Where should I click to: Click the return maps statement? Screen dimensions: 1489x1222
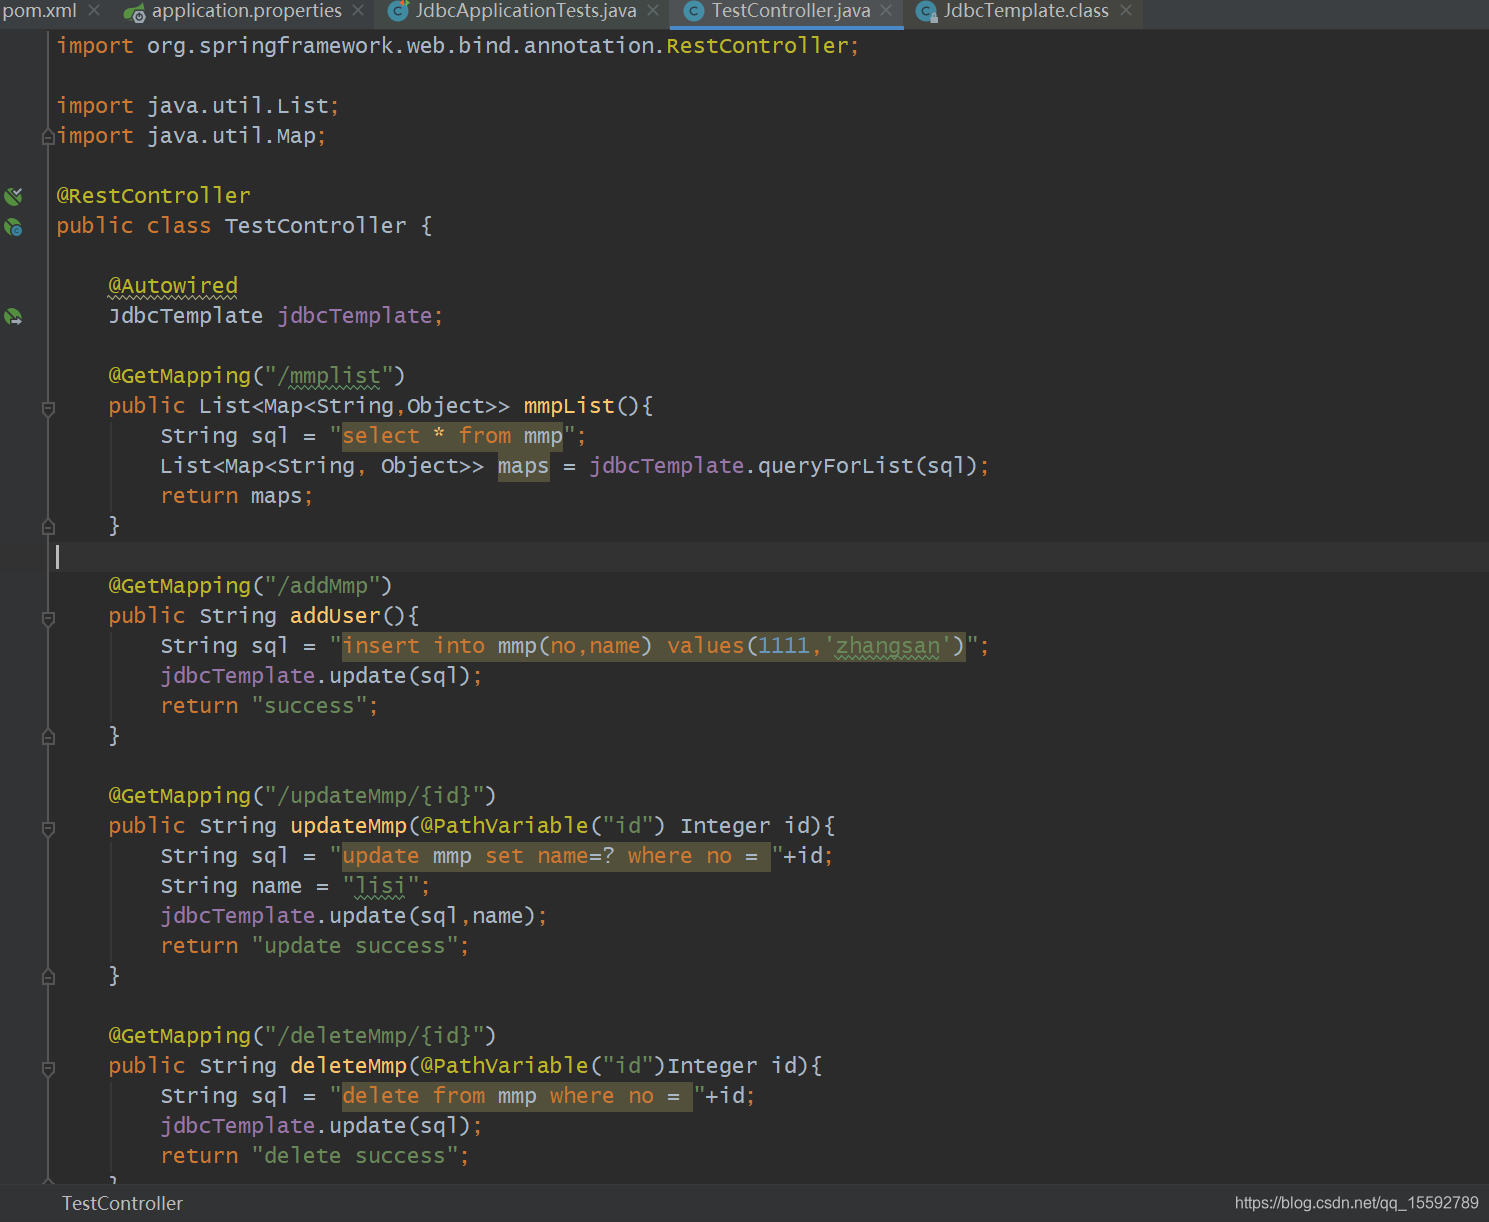pos(236,496)
